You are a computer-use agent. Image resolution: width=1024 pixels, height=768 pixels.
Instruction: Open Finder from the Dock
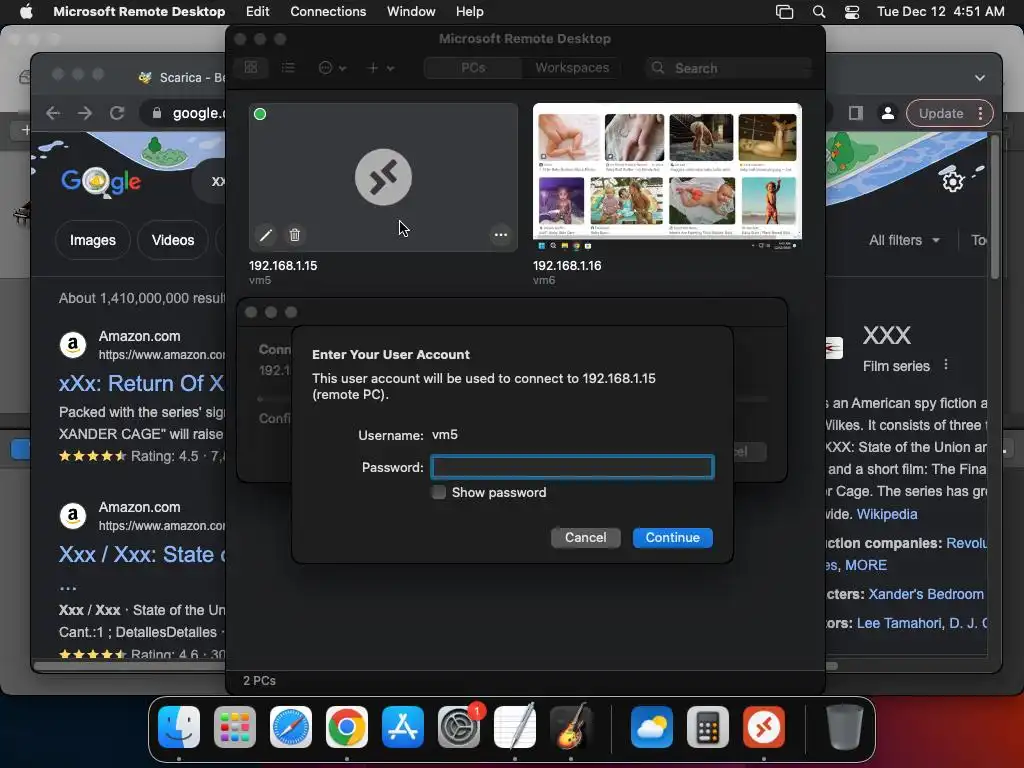[179, 727]
